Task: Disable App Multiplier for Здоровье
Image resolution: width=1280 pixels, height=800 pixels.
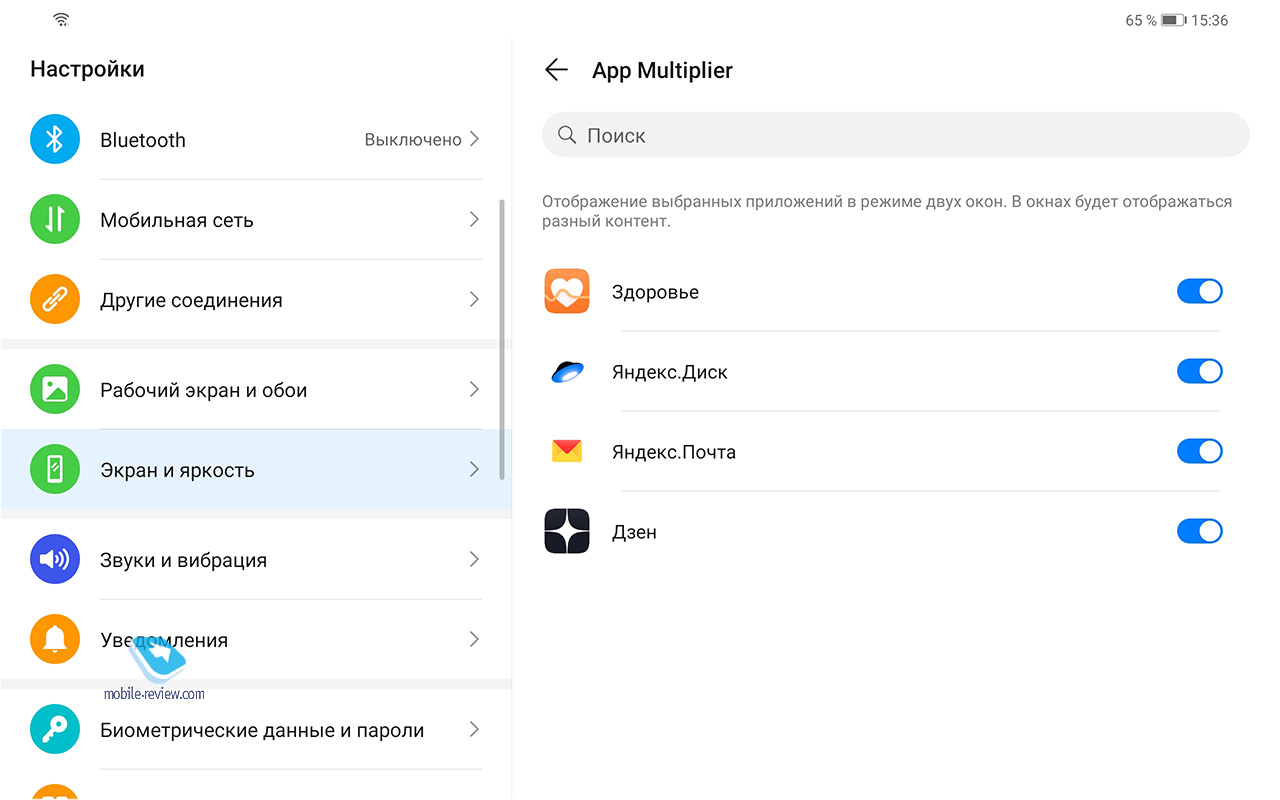Action: [1200, 291]
